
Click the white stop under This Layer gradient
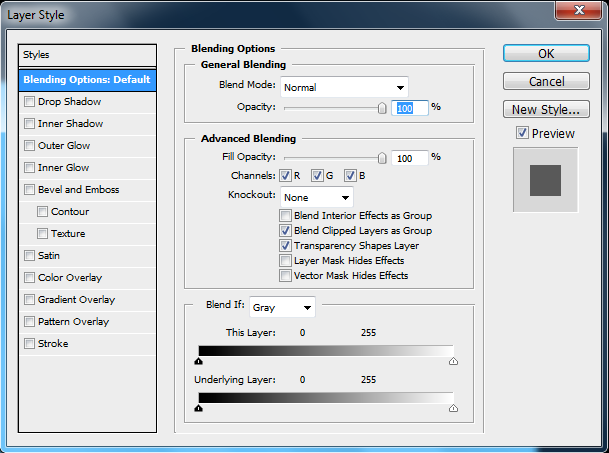(x=453, y=362)
